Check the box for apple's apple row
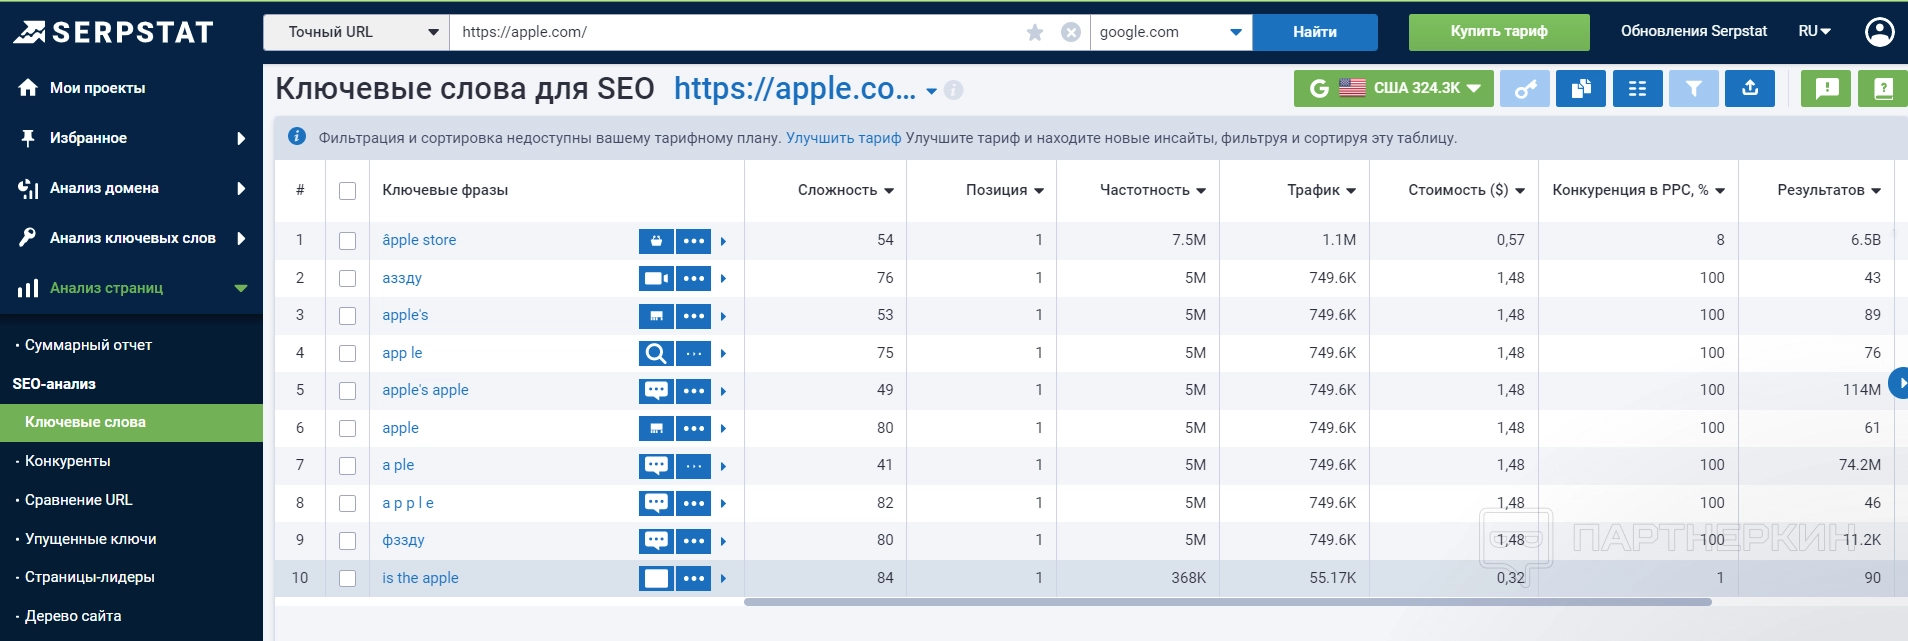The width and height of the screenshot is (1908, 641). [x=347, y=391]
